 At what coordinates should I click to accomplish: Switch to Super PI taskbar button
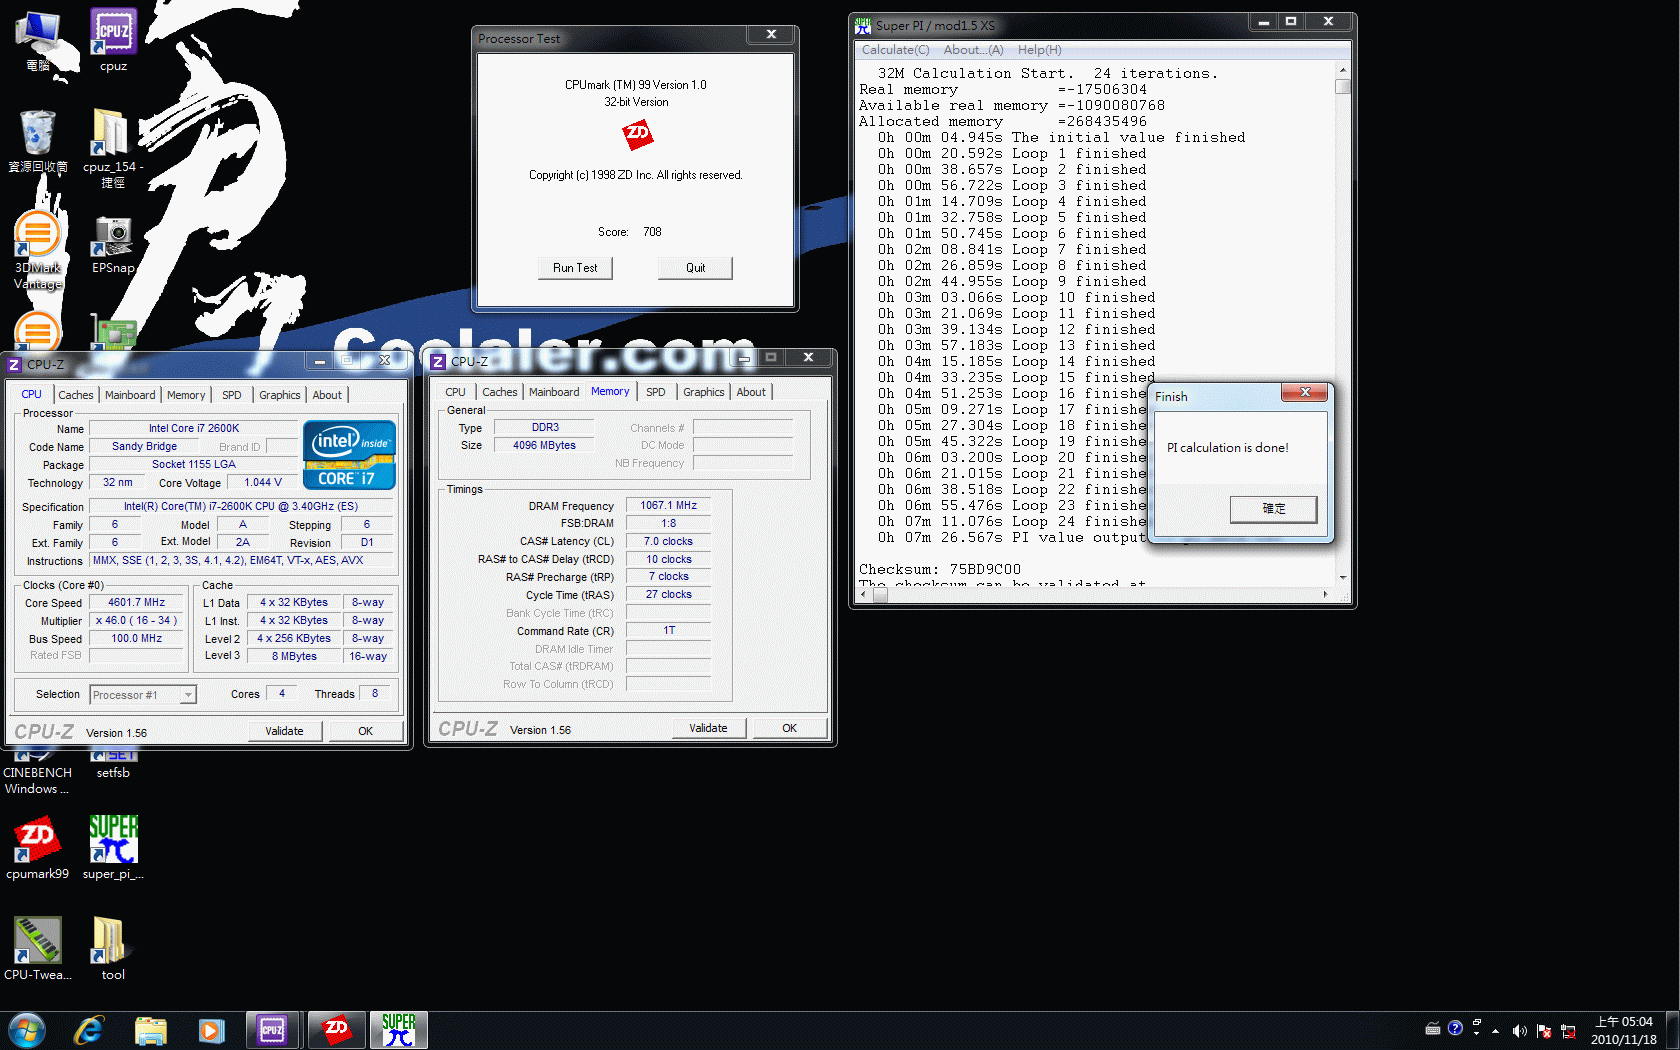point(398,1030)
